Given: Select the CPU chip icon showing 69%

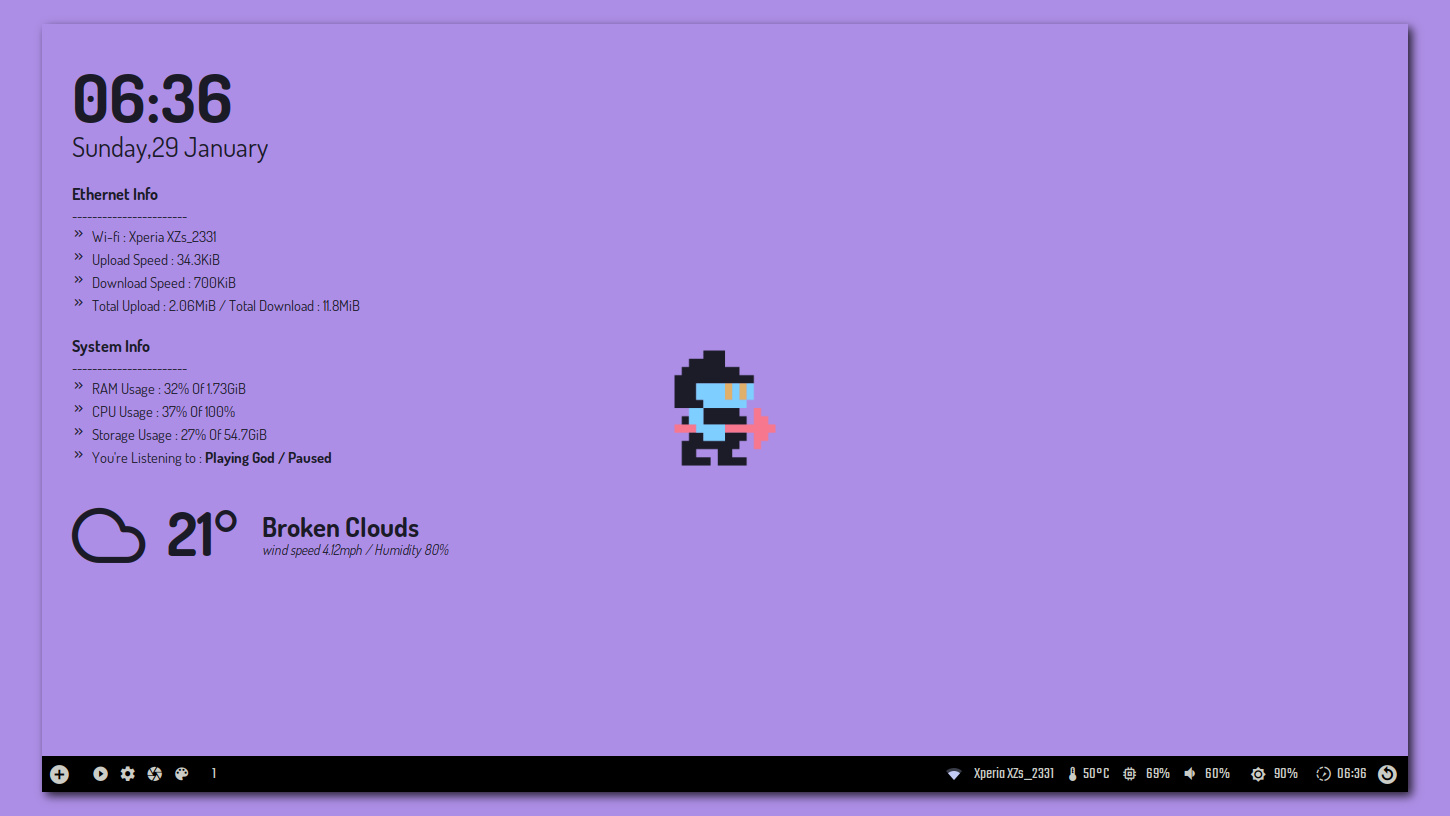Looking at the screenshot, I should point(1129,773).
